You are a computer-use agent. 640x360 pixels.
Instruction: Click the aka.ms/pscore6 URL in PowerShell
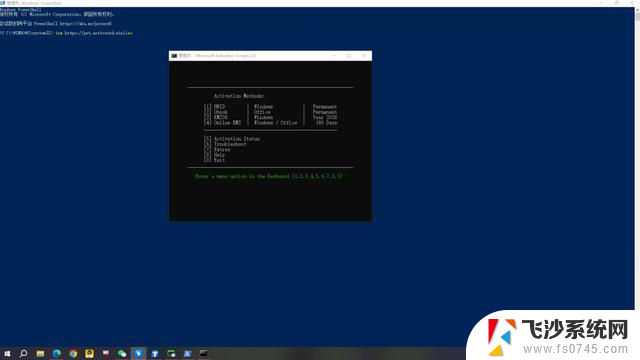[x=86, y=24]
